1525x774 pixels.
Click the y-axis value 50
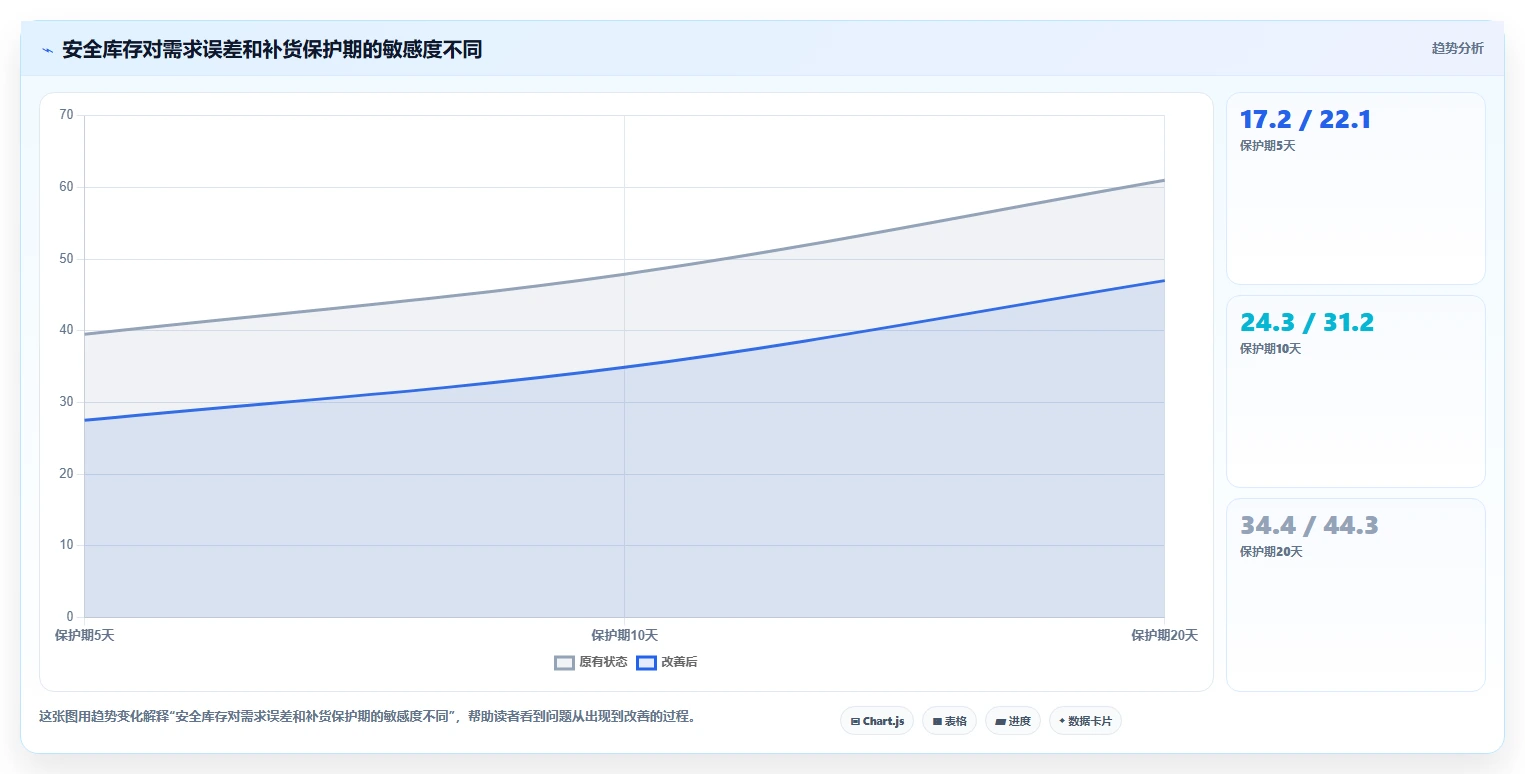[x=67, y=259]
